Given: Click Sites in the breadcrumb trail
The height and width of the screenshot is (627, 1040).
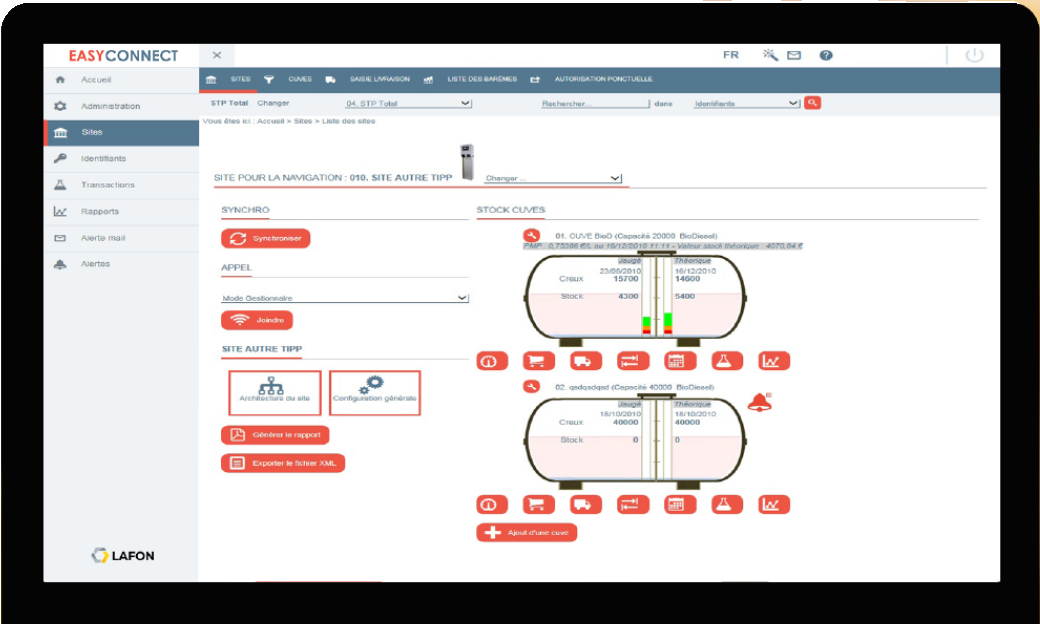Looking at the screenshot, I should pyautogui.click(x=302, y=121).
